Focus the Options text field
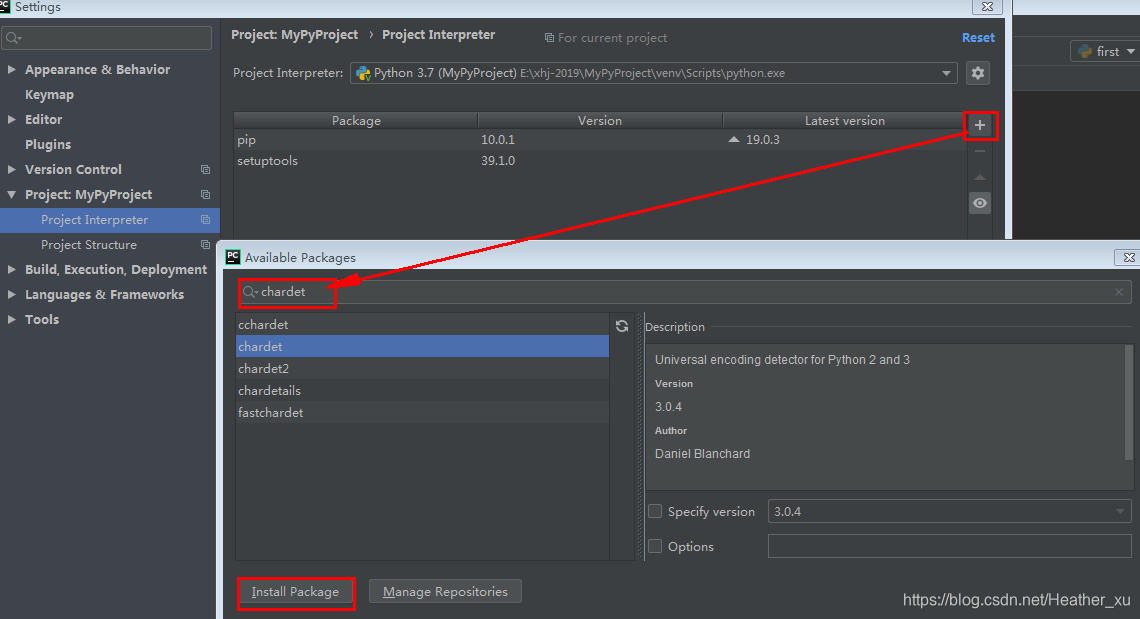This screenshot has height=619, width=1140. pos(950,546)
